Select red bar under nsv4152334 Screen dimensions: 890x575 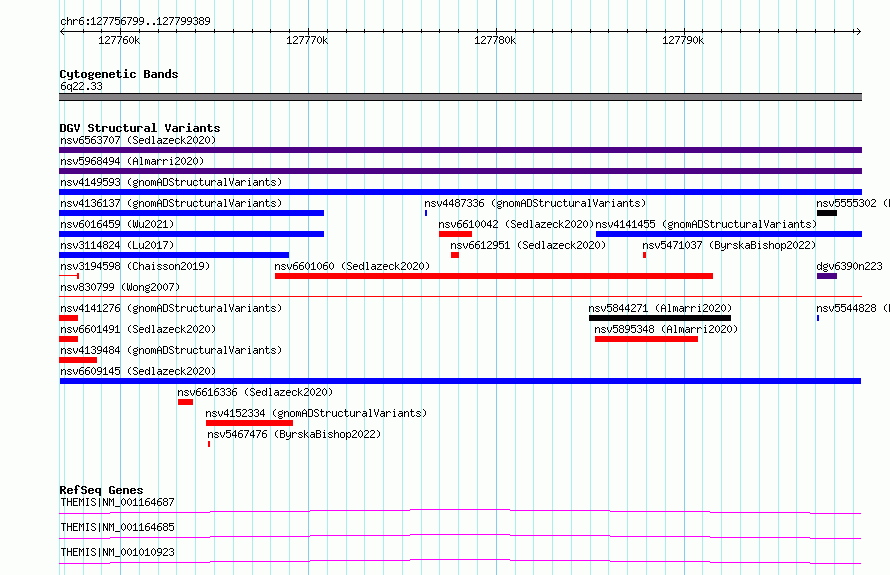249,423
